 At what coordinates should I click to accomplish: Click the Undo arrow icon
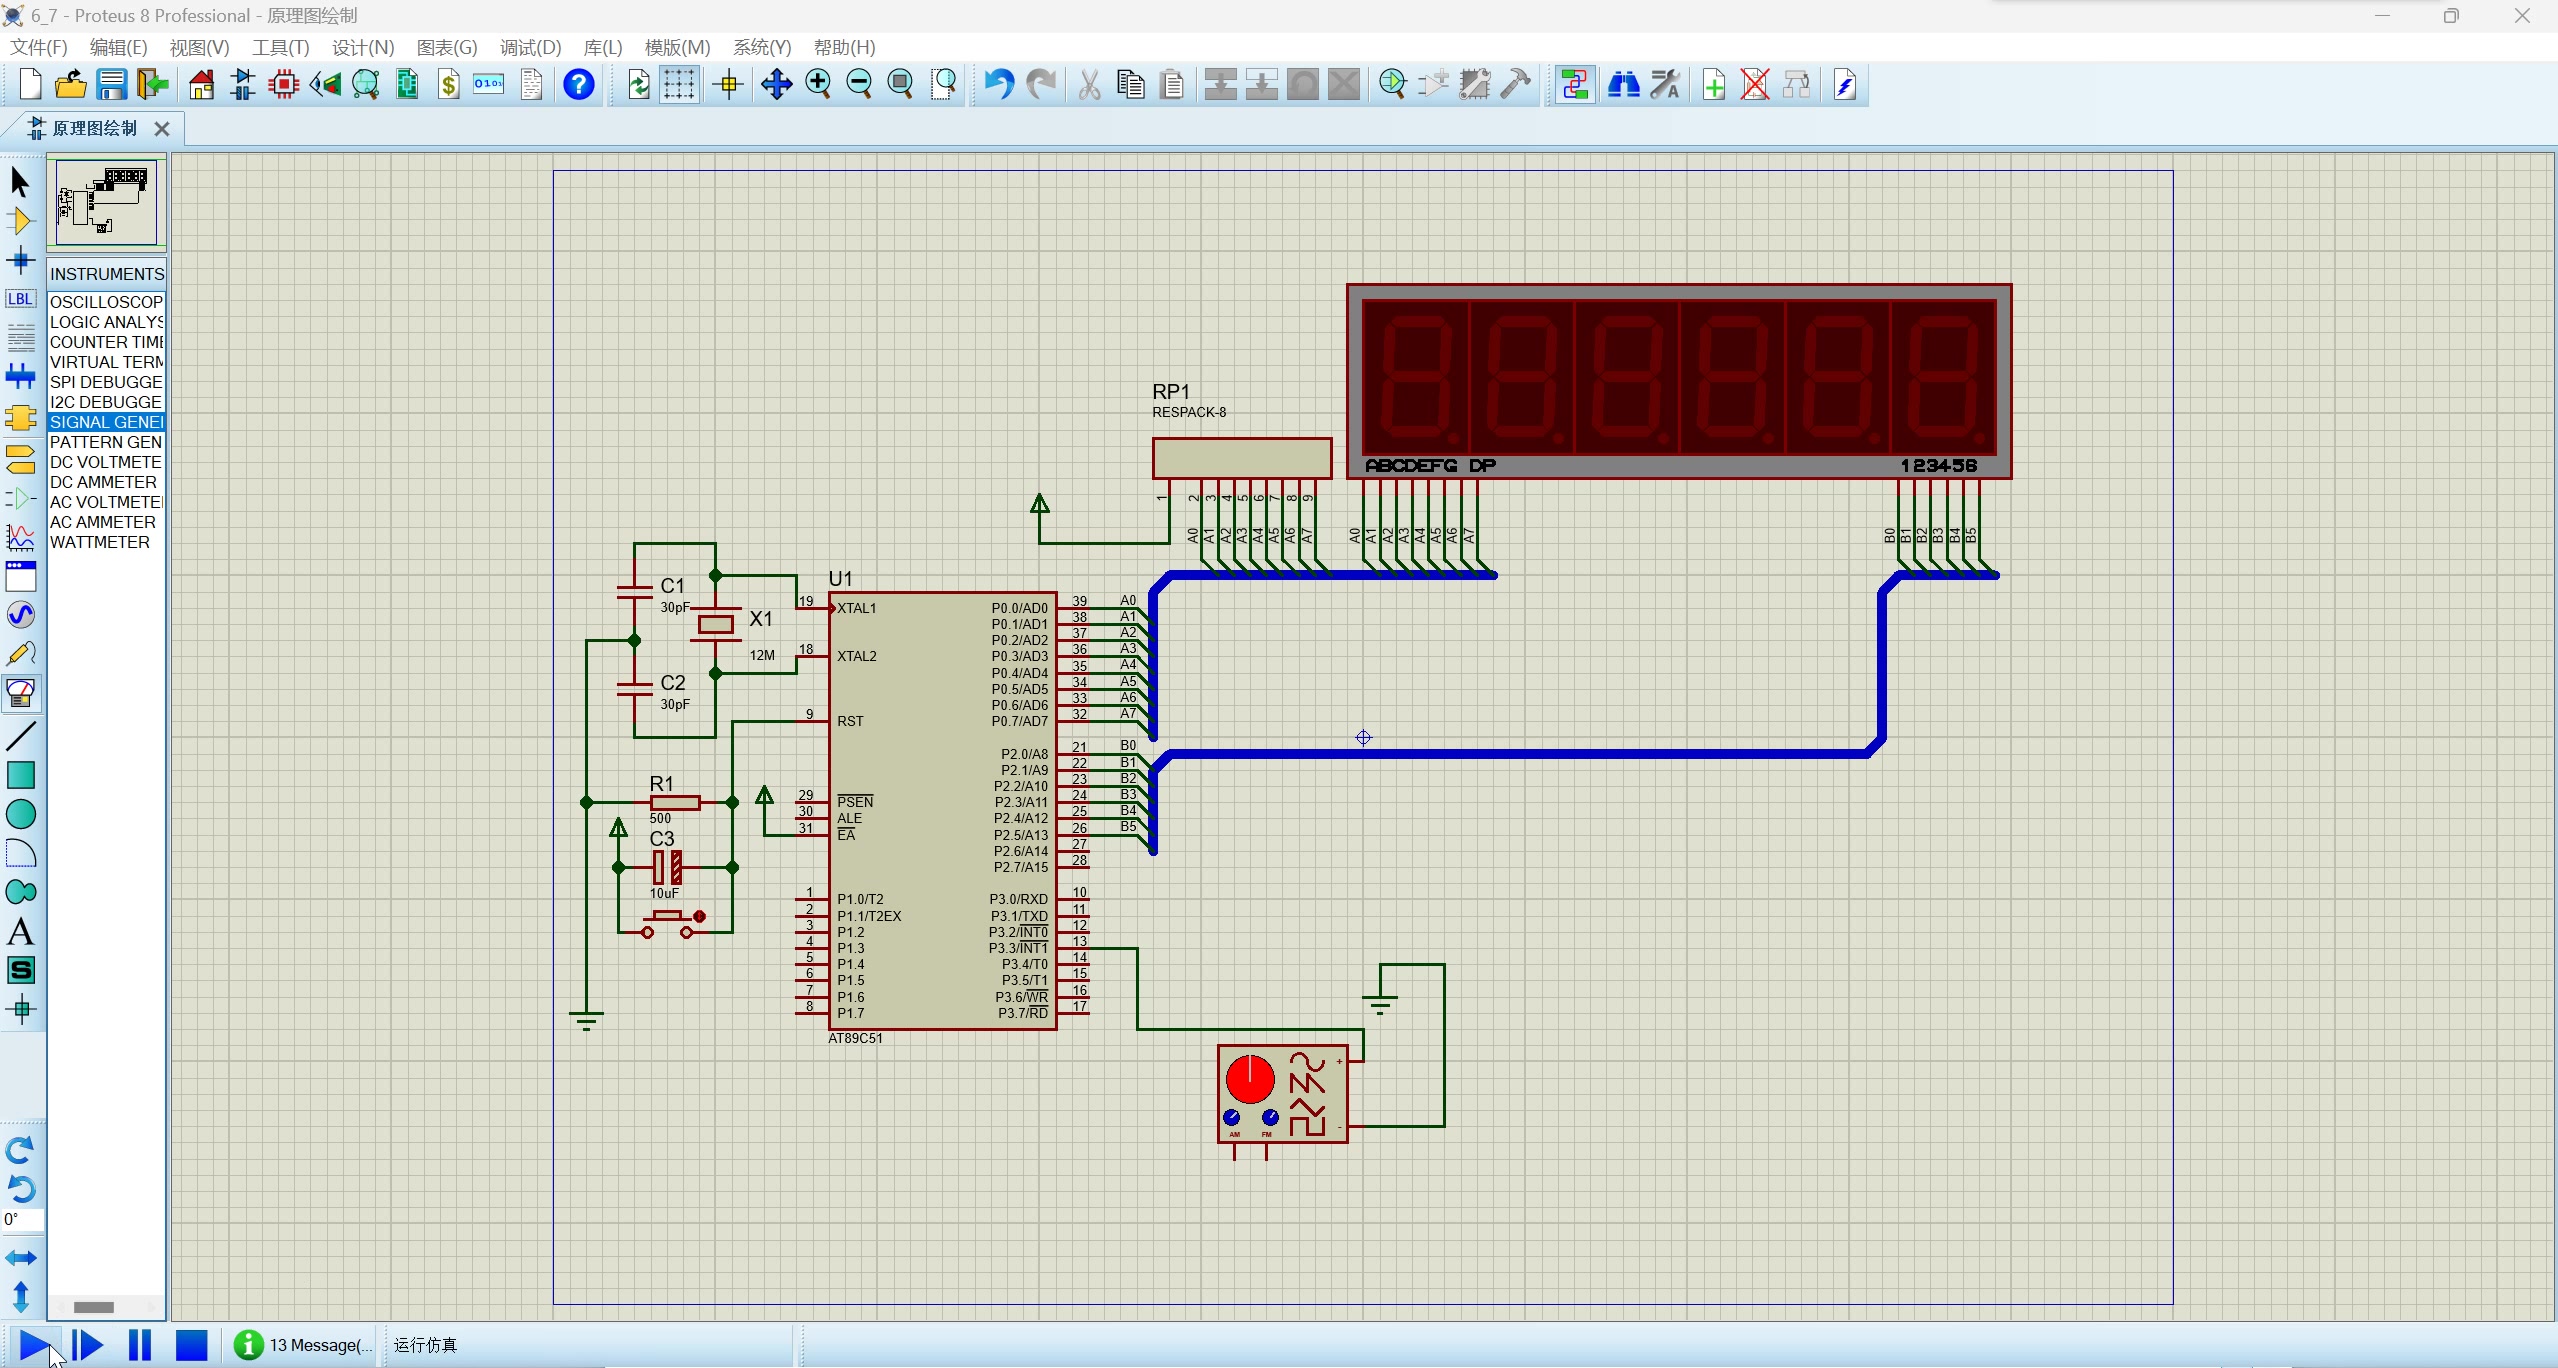click(x=997, y=85)
